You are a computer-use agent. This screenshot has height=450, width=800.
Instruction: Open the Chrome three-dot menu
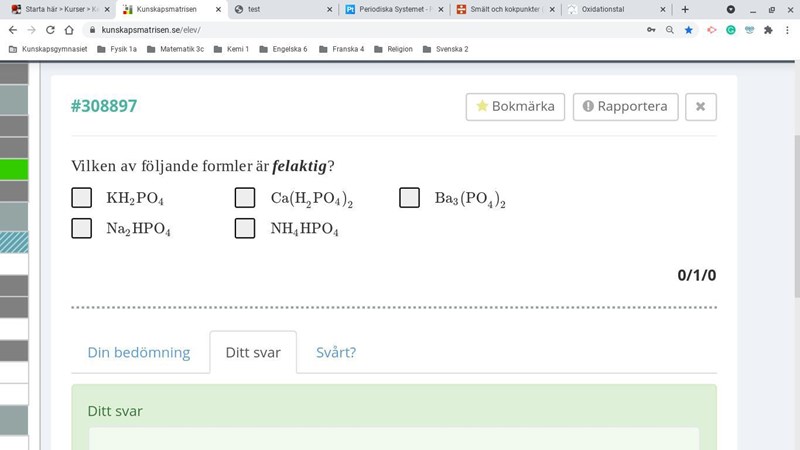786,30
